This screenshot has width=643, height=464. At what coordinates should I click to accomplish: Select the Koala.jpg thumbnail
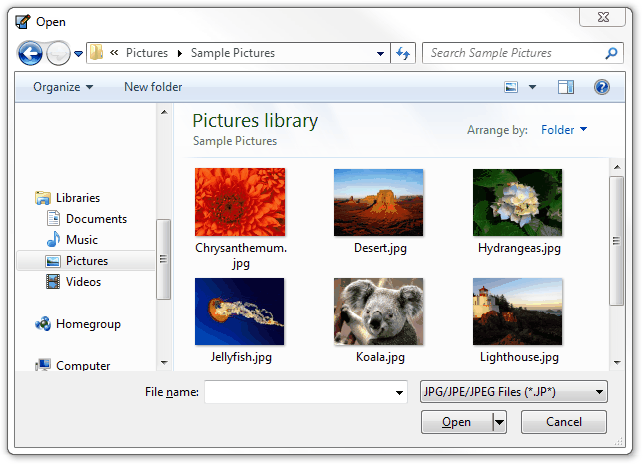(379, 311)
